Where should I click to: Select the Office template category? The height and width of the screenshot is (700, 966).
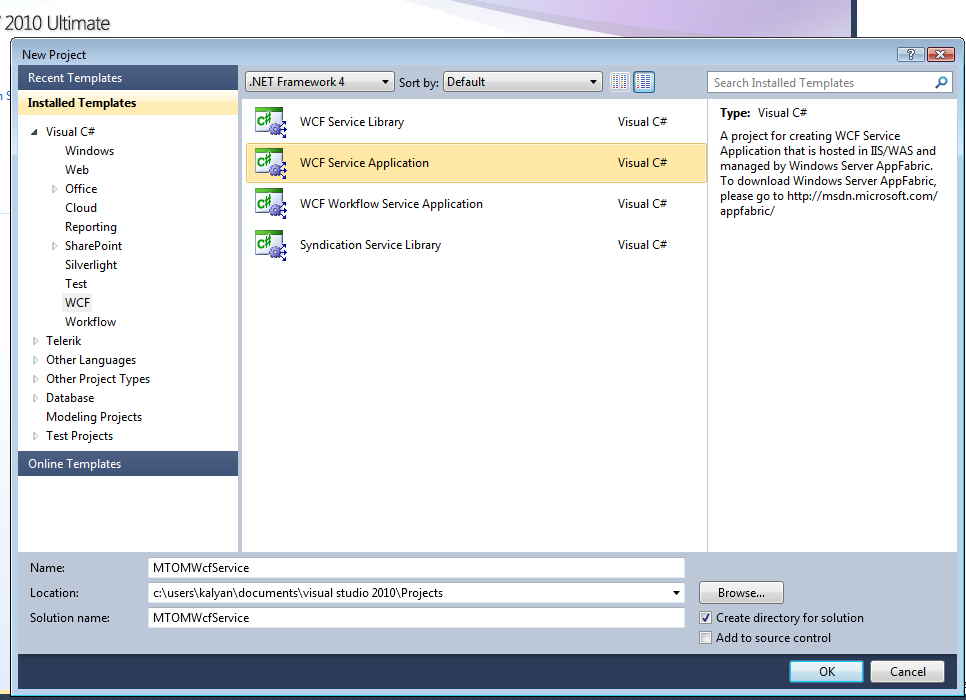pos(81,189)
